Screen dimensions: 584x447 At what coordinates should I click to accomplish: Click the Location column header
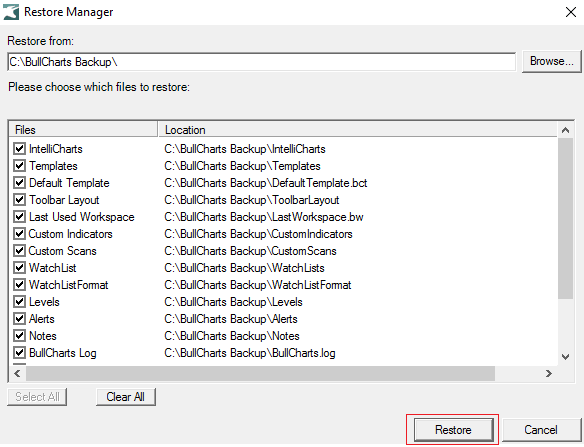pos(358,130)
